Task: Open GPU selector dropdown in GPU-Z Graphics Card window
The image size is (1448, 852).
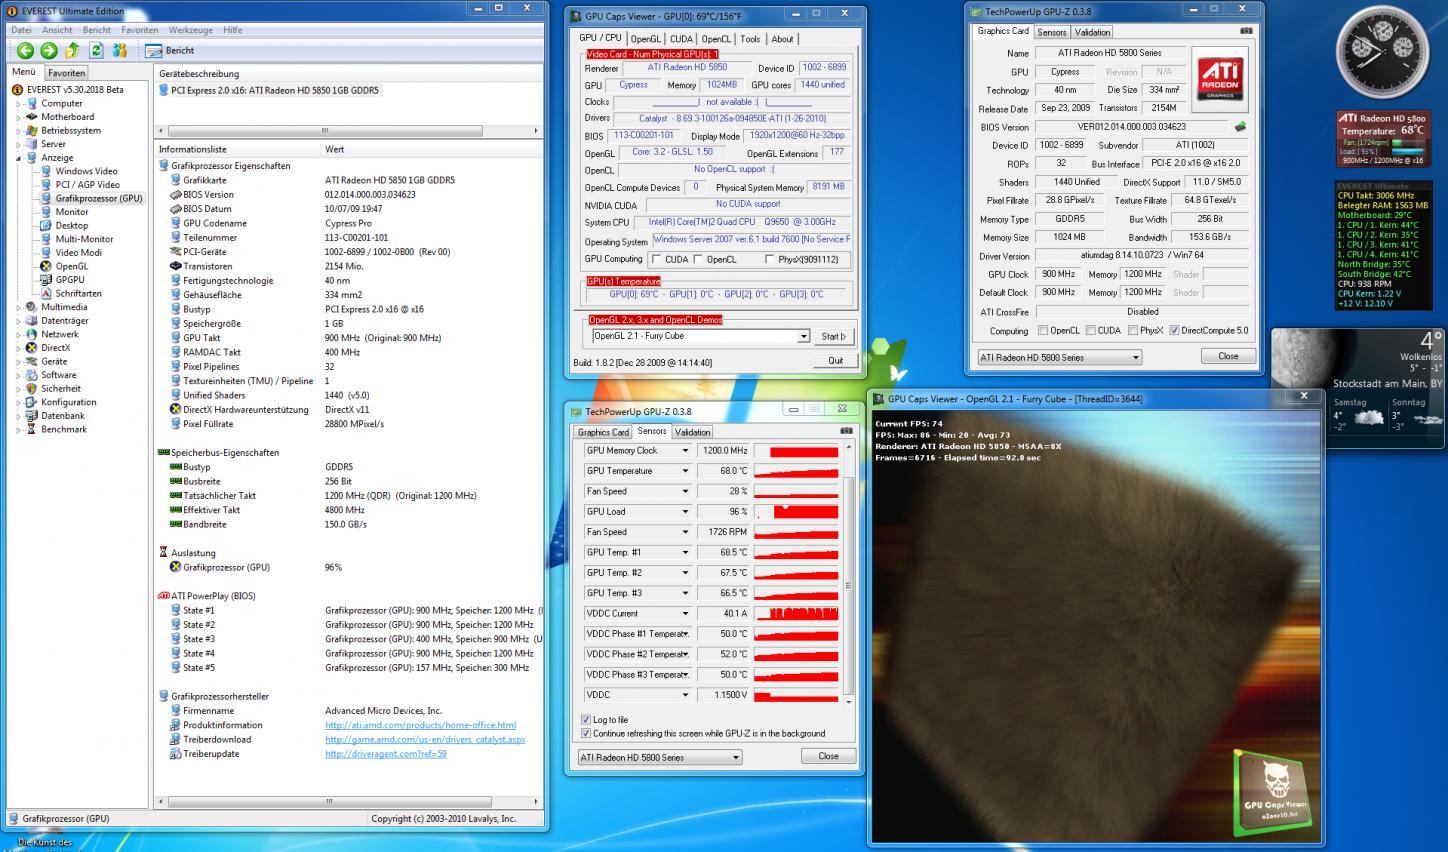Action: coord(1135,357)
